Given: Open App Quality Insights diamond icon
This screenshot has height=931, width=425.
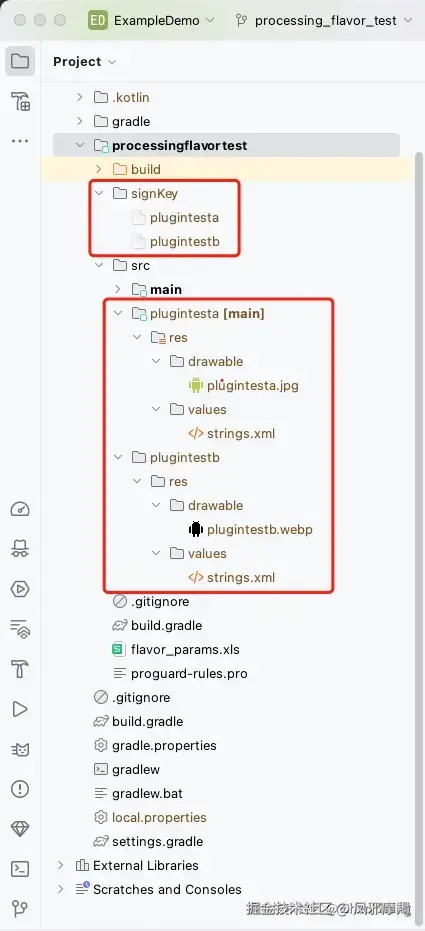Looking at the screenshot, I should (20, 828).
